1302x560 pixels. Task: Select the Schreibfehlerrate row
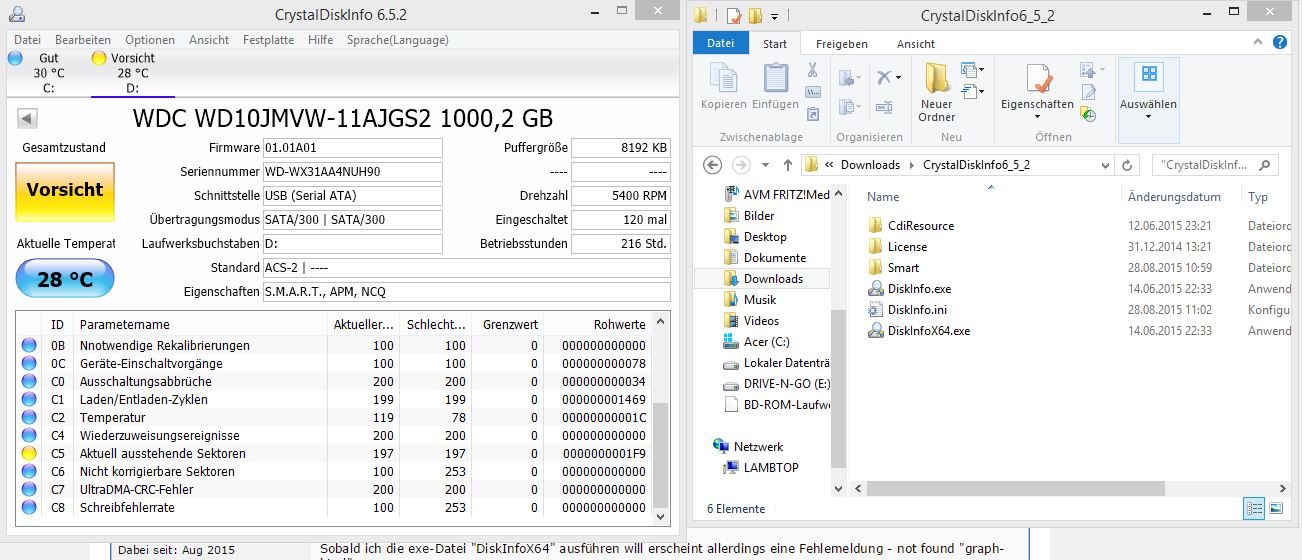334,507
